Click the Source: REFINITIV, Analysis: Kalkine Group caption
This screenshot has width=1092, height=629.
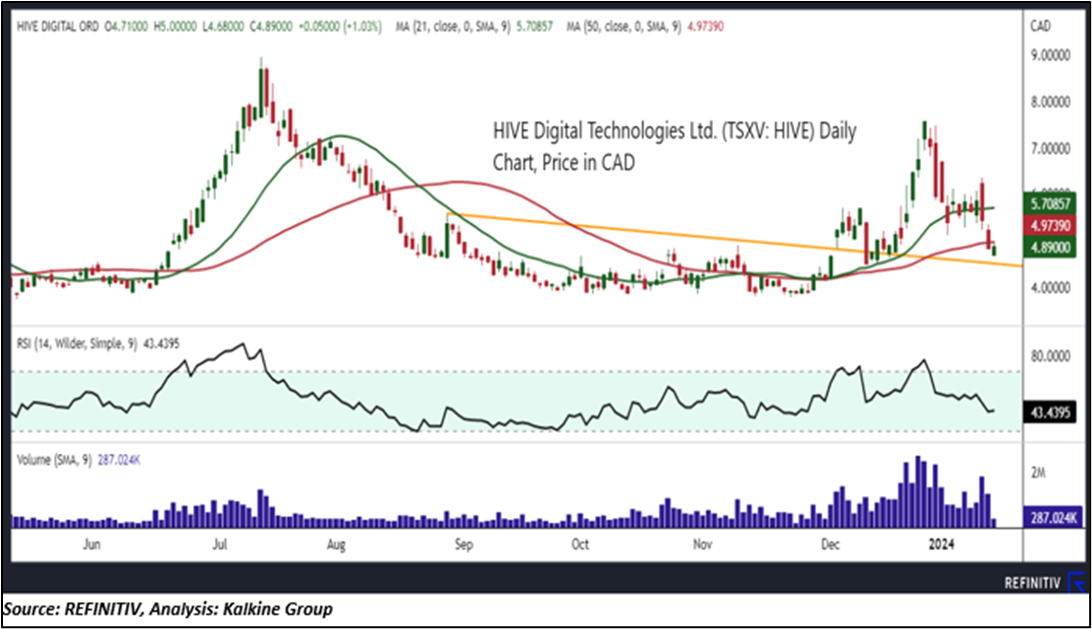point(168,609)
